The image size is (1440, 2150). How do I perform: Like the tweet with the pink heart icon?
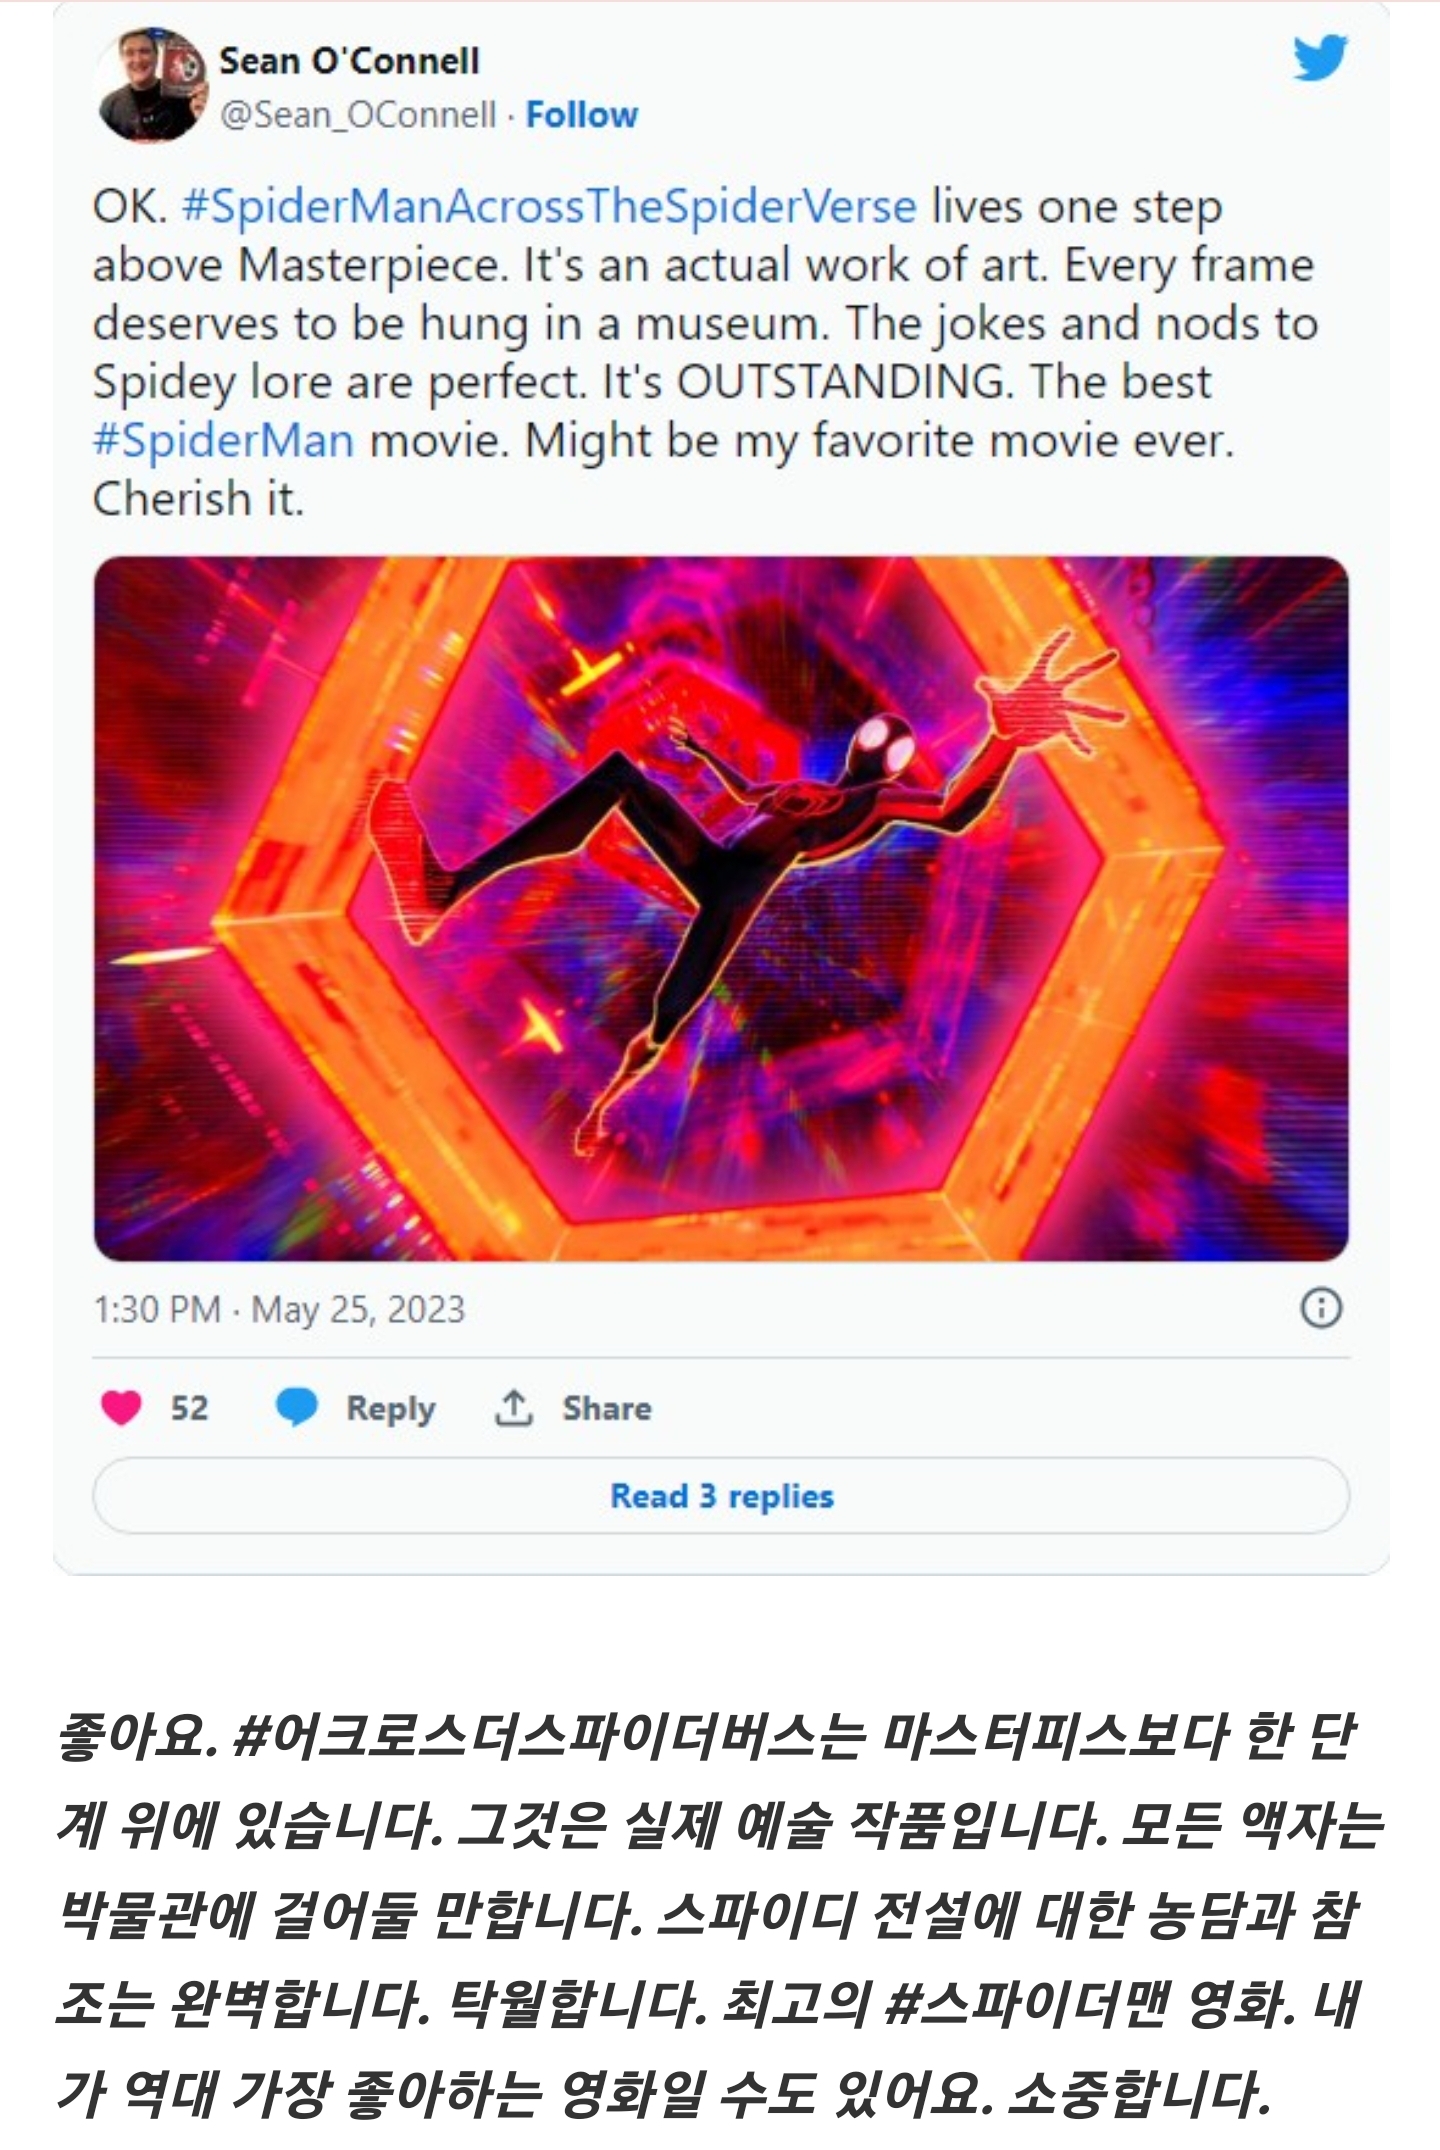point(122,1408)
